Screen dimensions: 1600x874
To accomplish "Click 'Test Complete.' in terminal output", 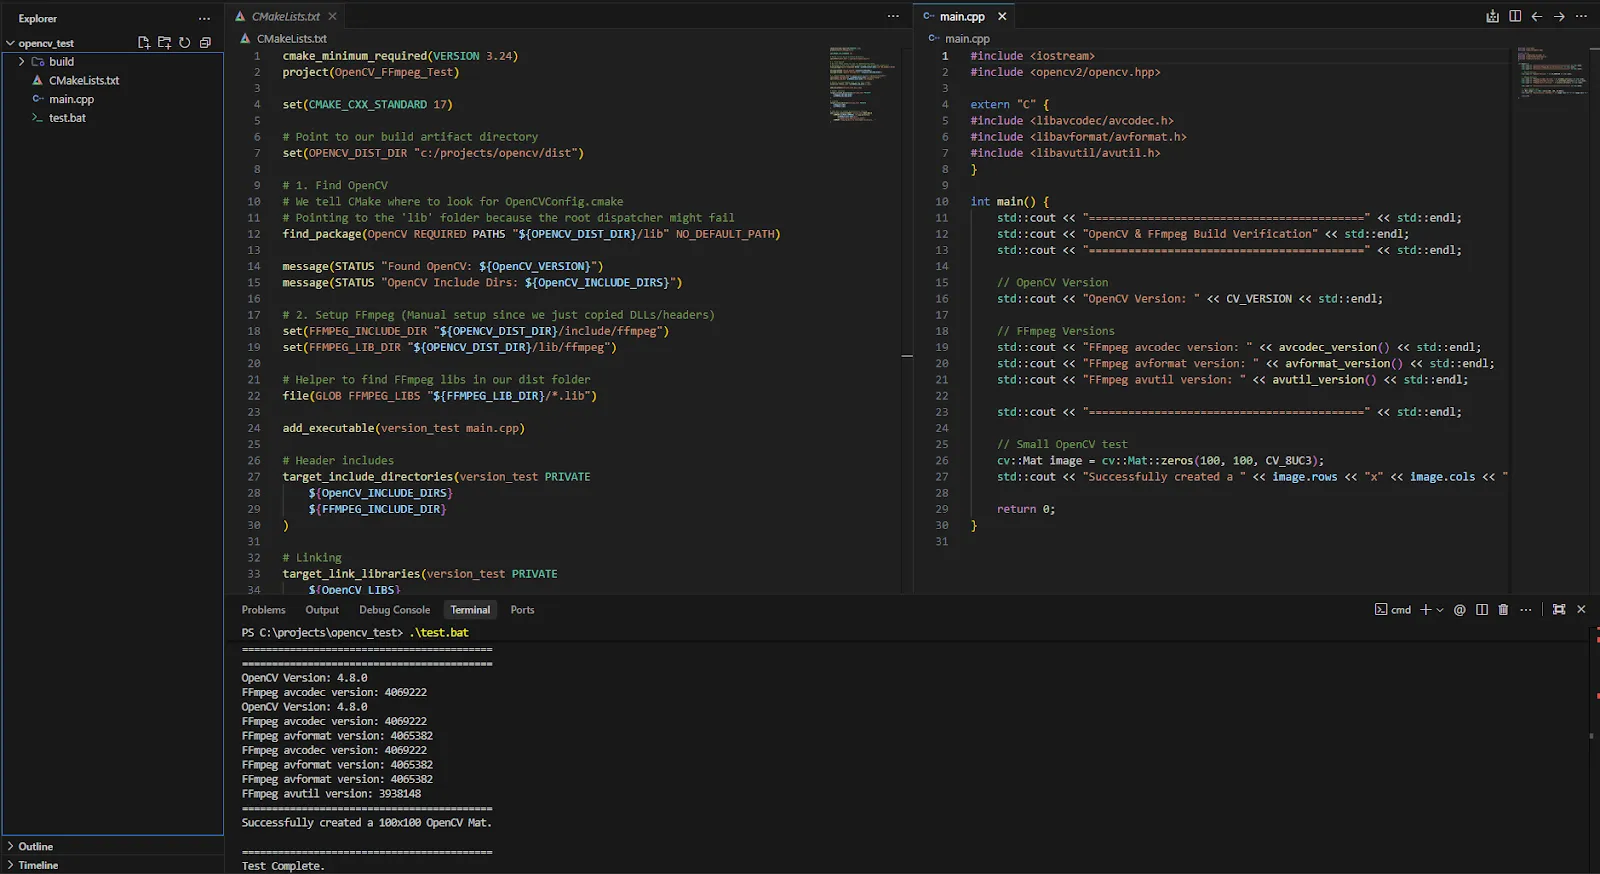I will coord(283,866).
